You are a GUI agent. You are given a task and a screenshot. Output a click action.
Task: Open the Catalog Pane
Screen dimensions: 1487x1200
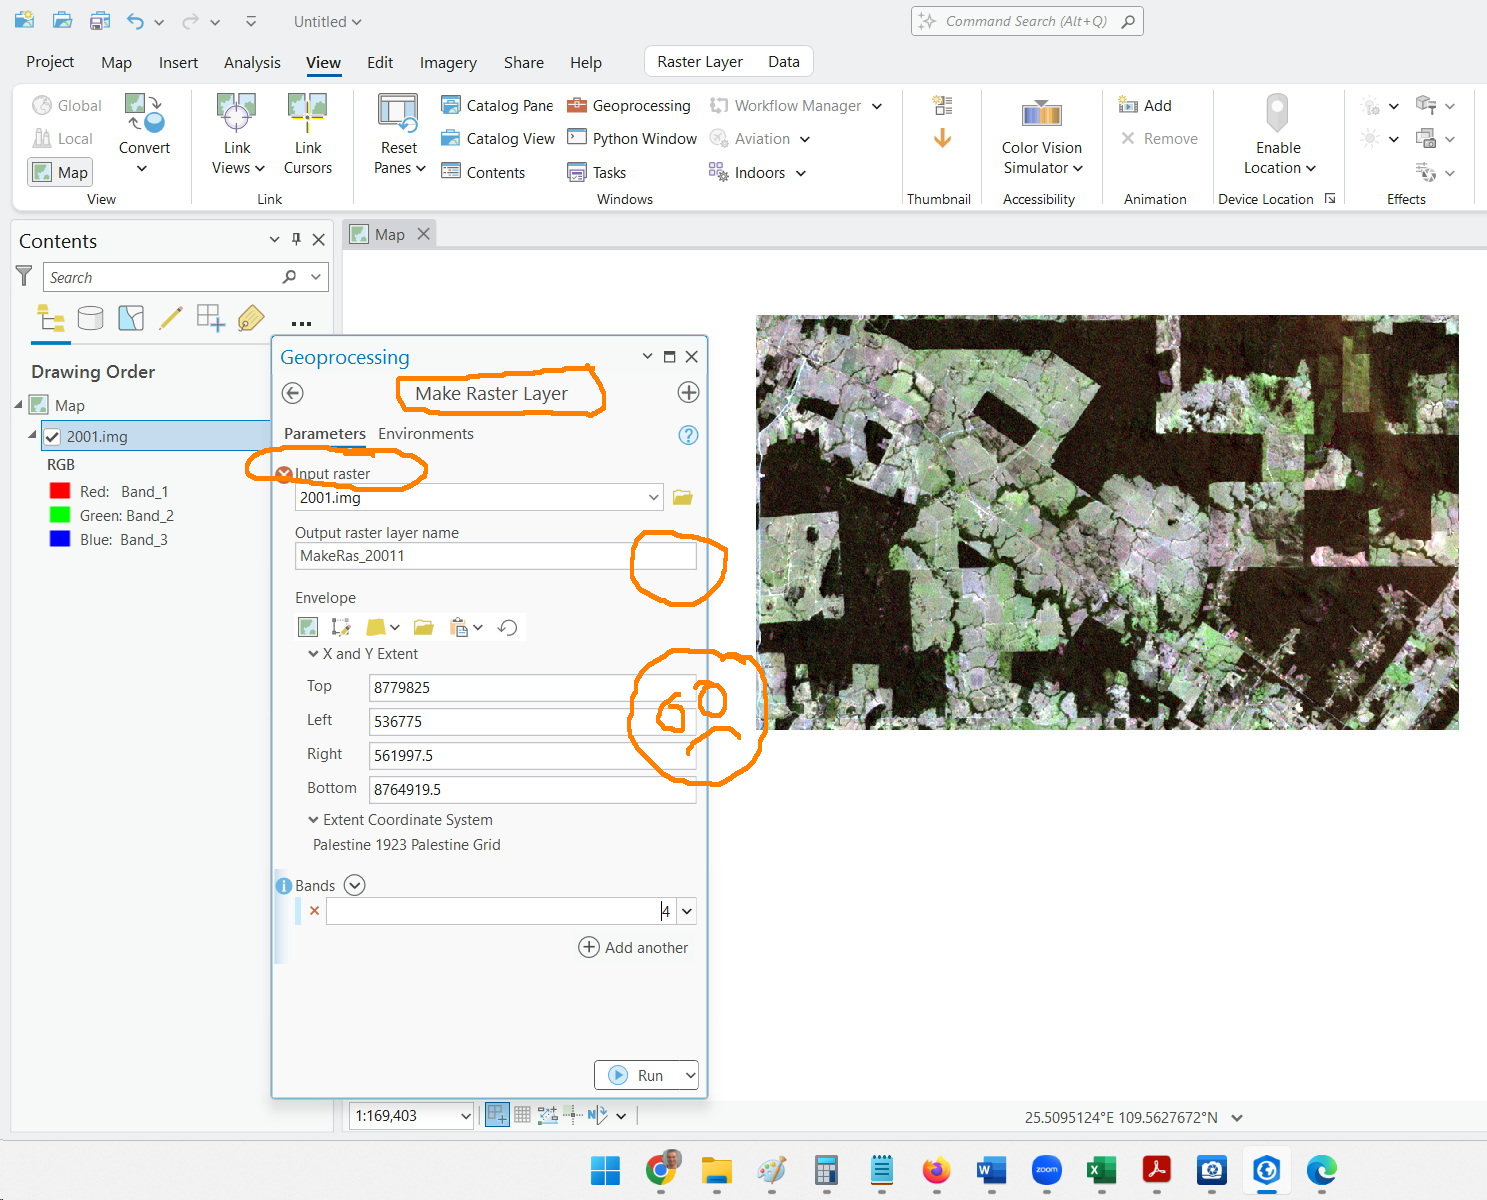(497, 105)
